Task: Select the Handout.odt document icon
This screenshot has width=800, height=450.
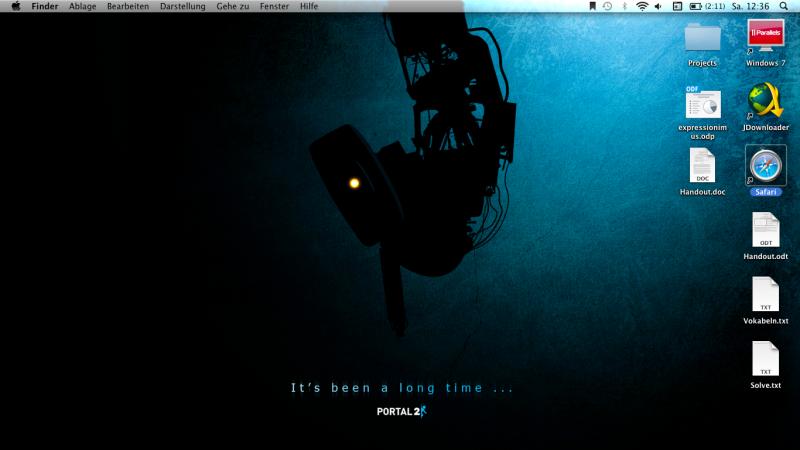Action: click(x=765, y=231)
